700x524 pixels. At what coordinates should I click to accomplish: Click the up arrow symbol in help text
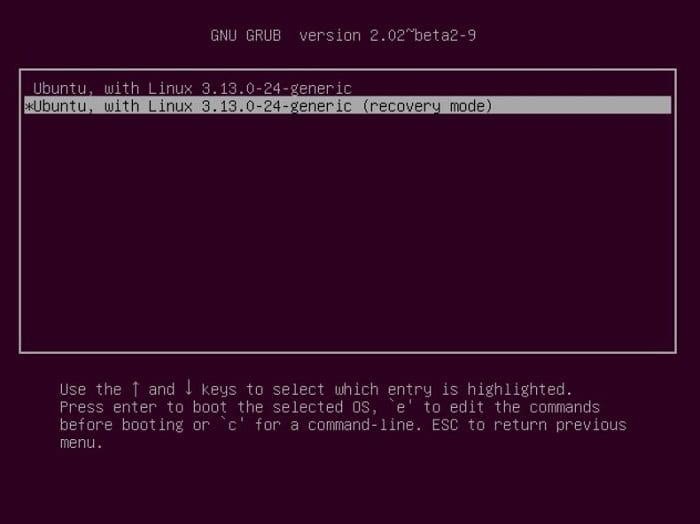point(135,388)
